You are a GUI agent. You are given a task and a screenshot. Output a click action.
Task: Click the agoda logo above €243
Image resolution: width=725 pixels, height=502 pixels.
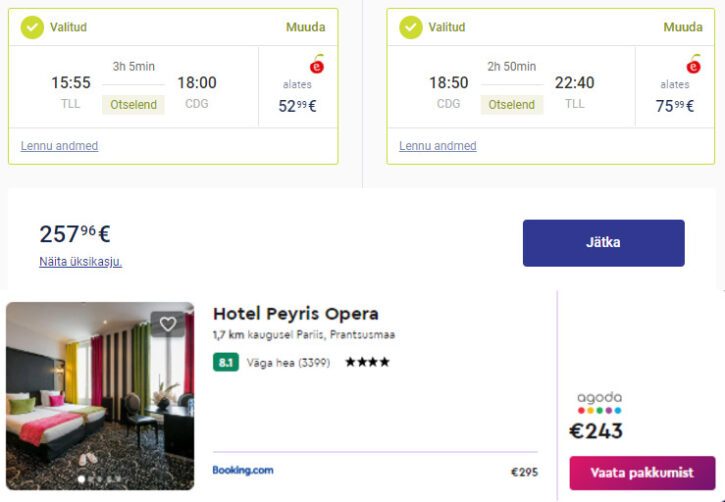[x=599, y=402]
